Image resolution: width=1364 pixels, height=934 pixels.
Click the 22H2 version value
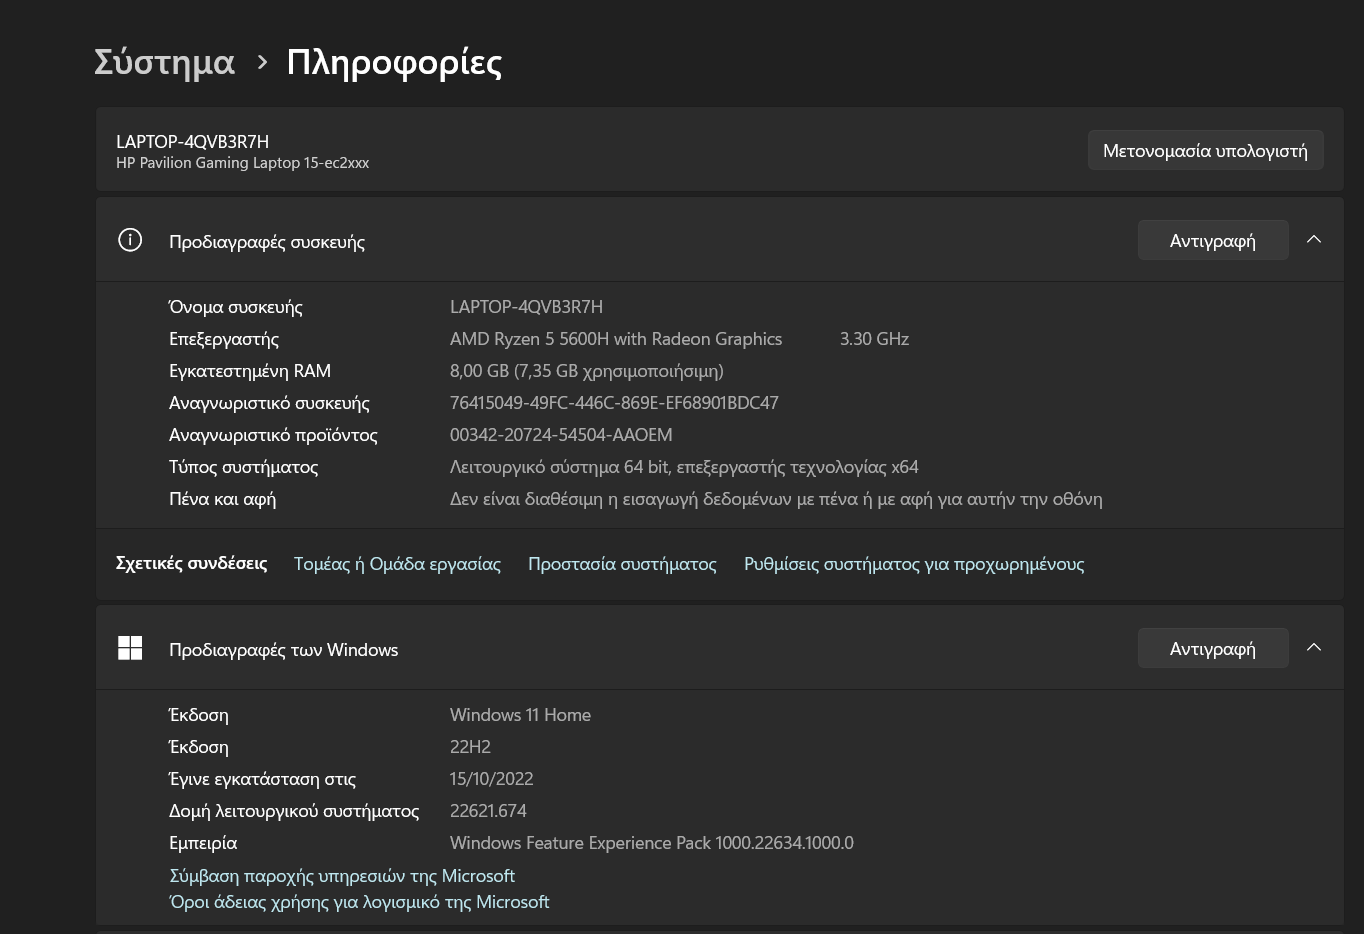coord(470,747)
